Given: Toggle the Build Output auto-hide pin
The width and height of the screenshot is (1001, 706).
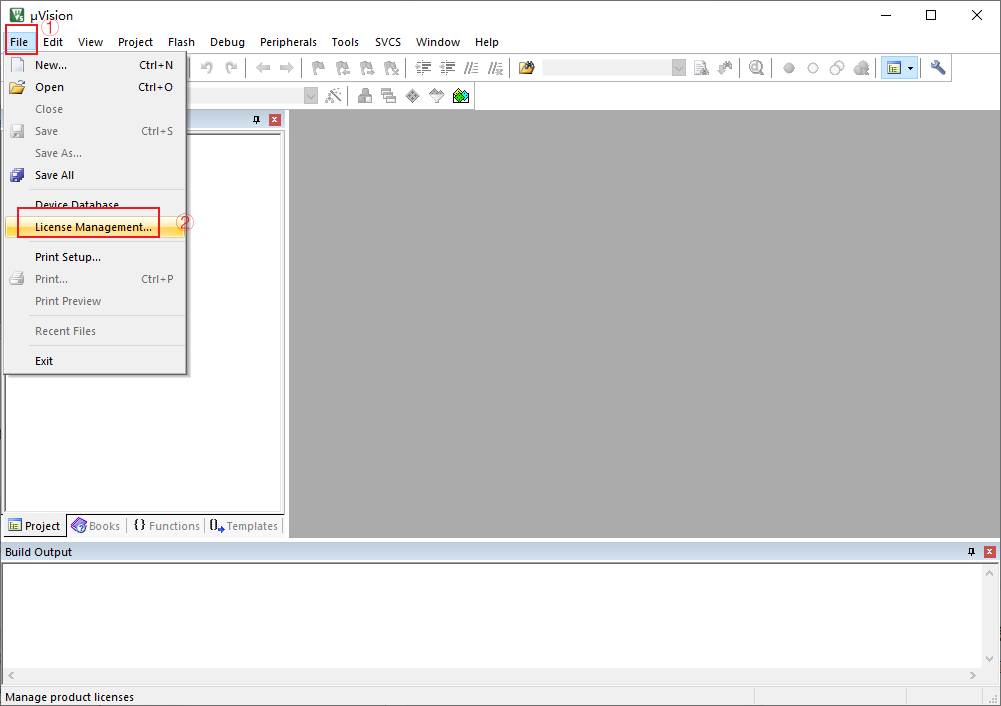Looking at the screenshot, I should pyautogui.click(x=971, y=552).
